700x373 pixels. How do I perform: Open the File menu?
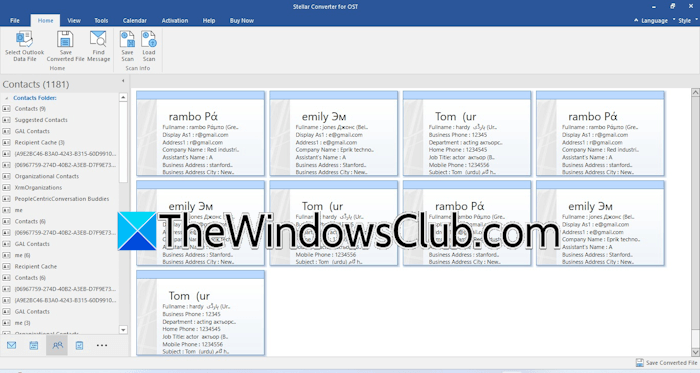pos(15,21)
